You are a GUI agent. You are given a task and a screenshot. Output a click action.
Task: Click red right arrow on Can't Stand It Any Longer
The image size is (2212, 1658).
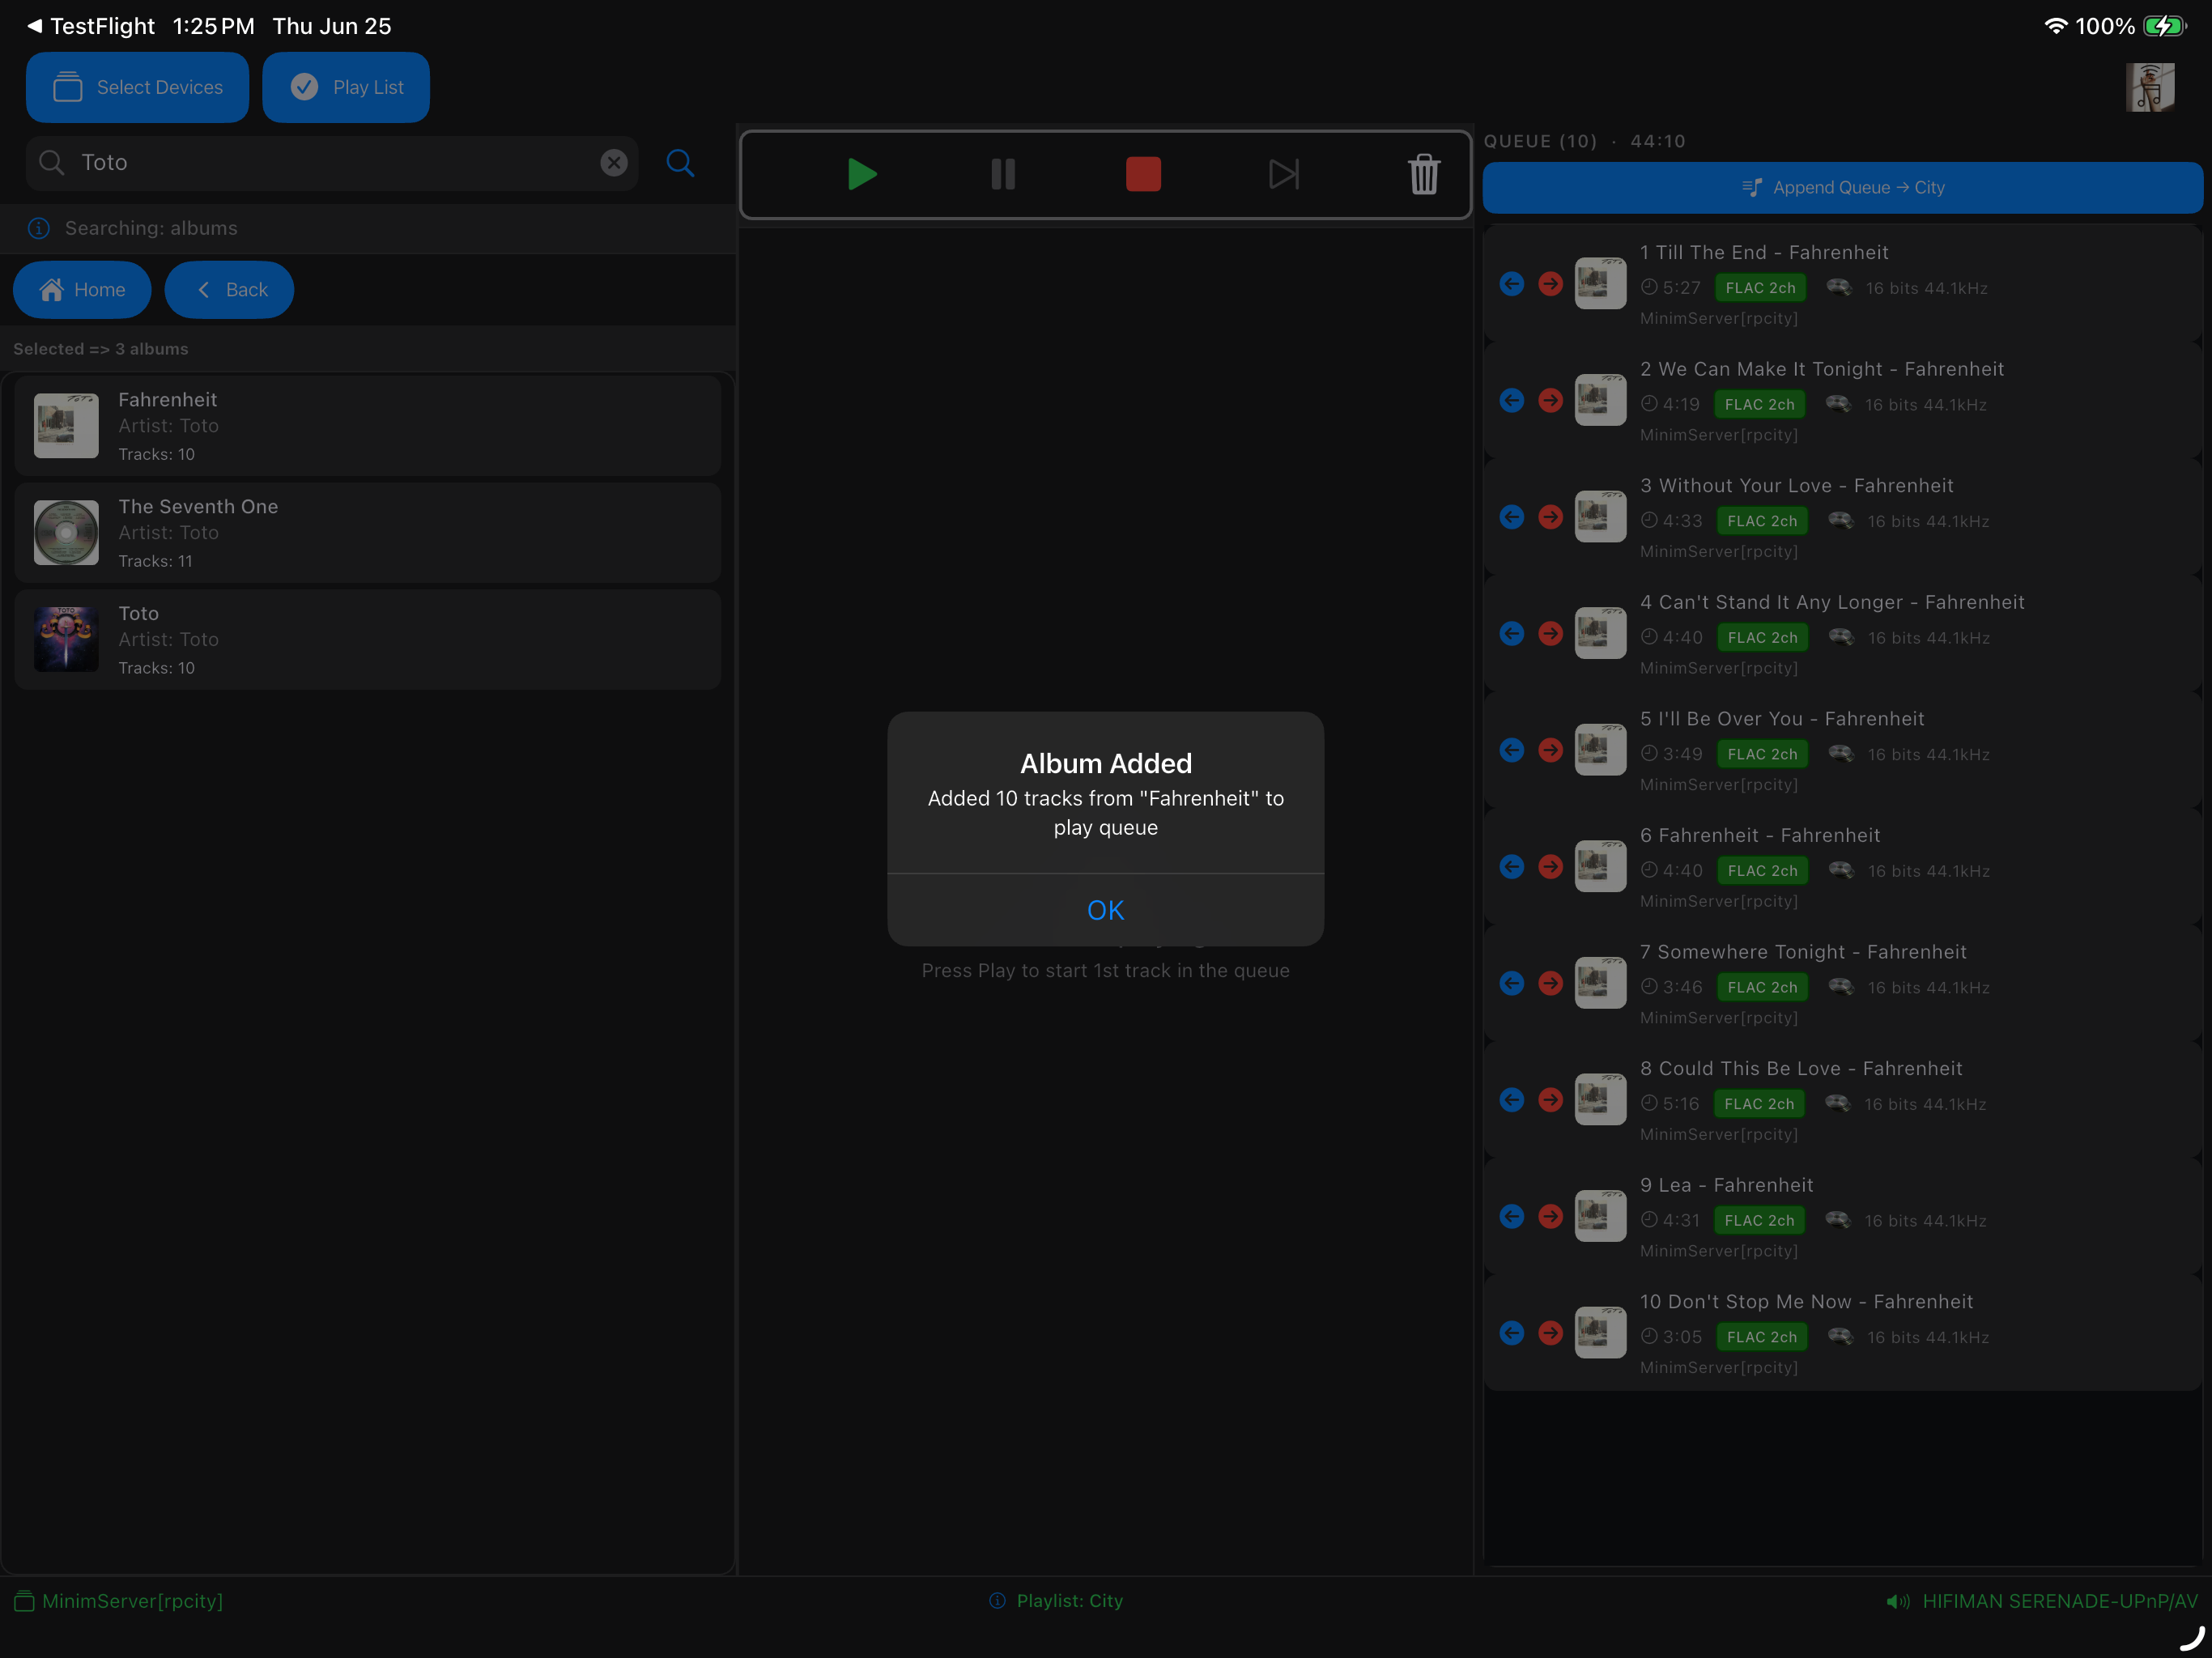tap(1550, 634)
